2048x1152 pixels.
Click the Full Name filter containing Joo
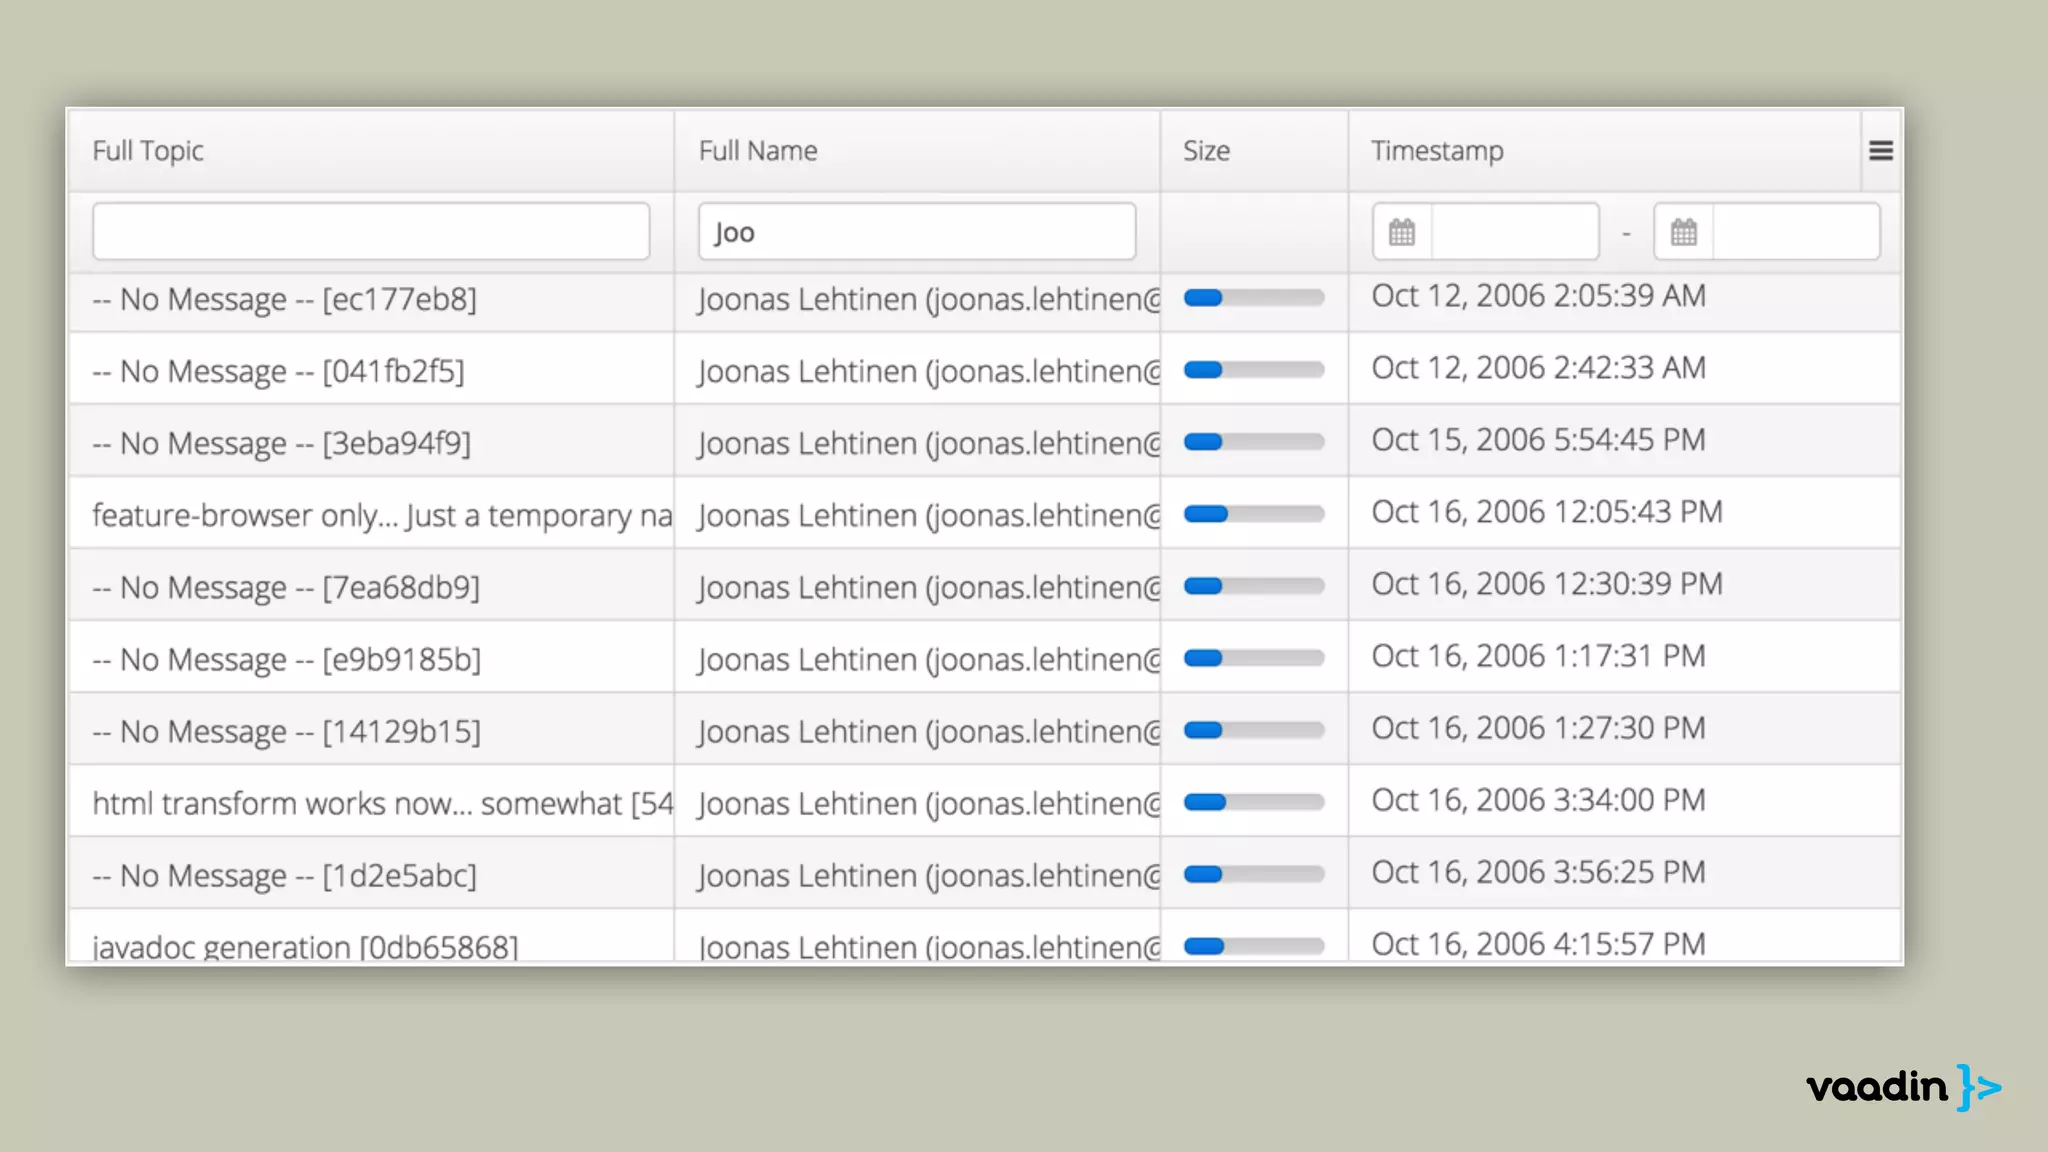916,232
